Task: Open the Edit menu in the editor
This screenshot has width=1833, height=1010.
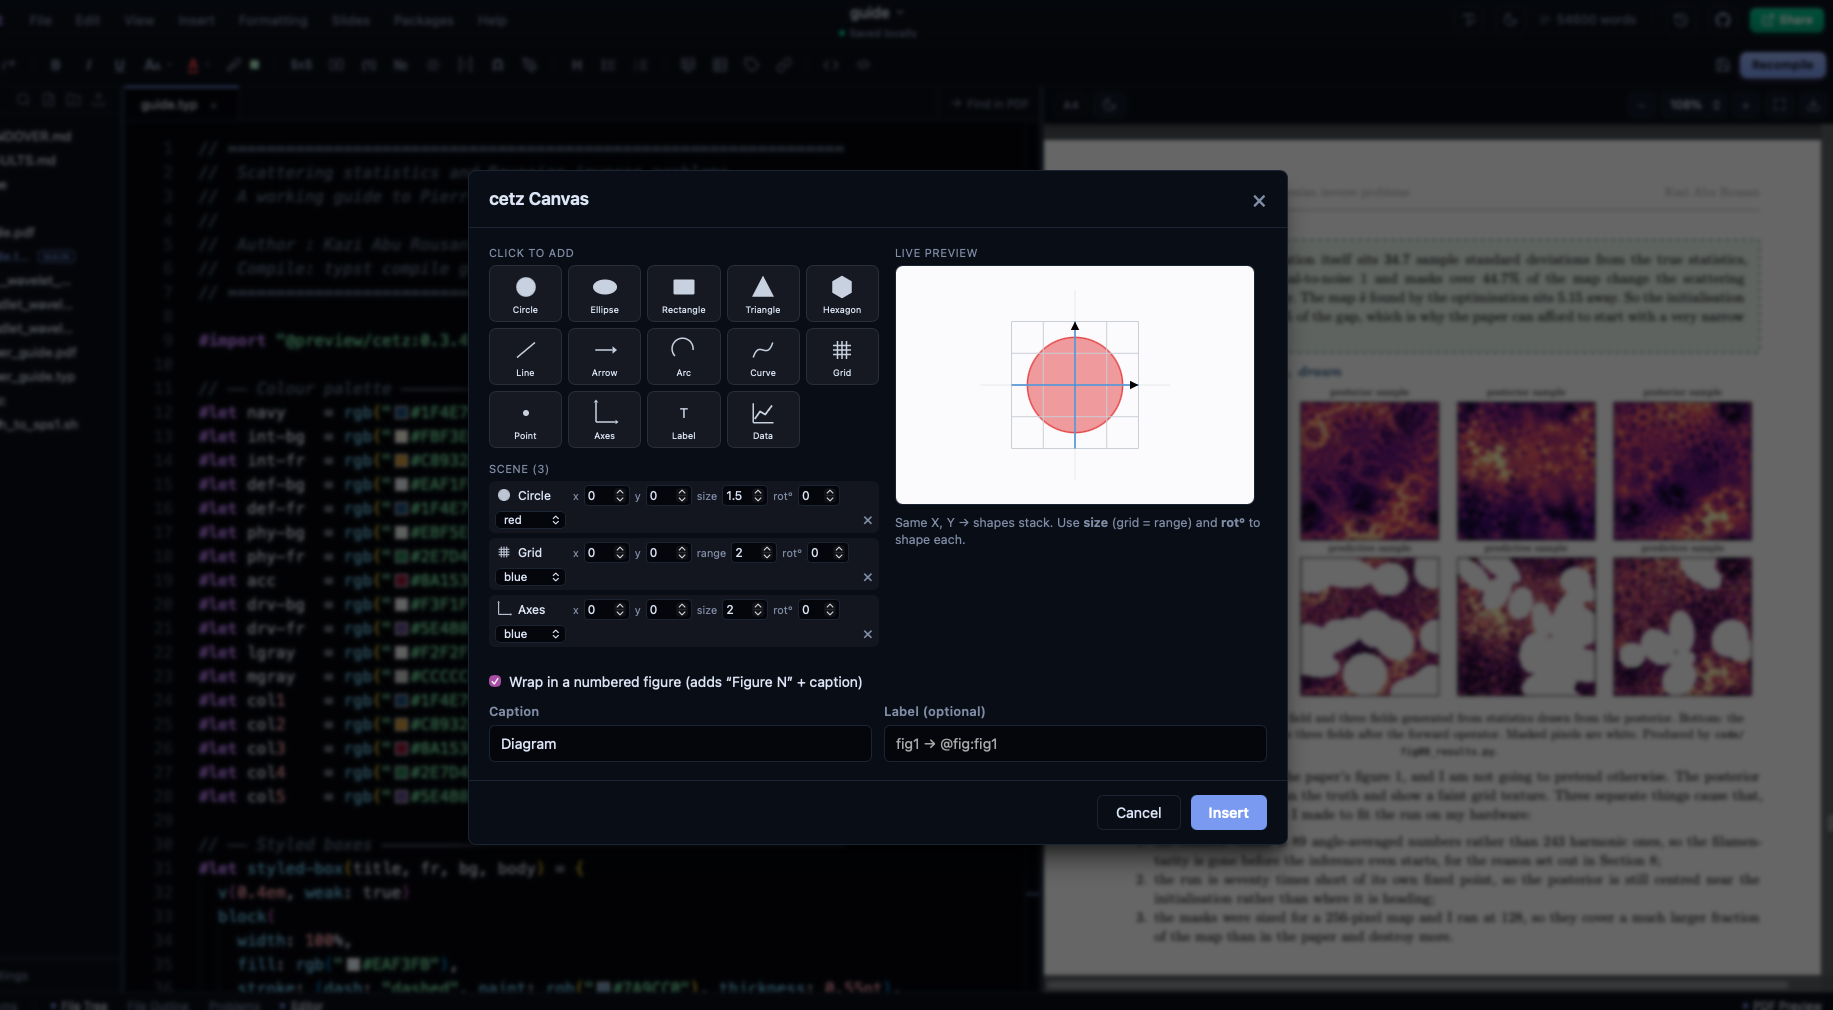Action: coord(88,20)
